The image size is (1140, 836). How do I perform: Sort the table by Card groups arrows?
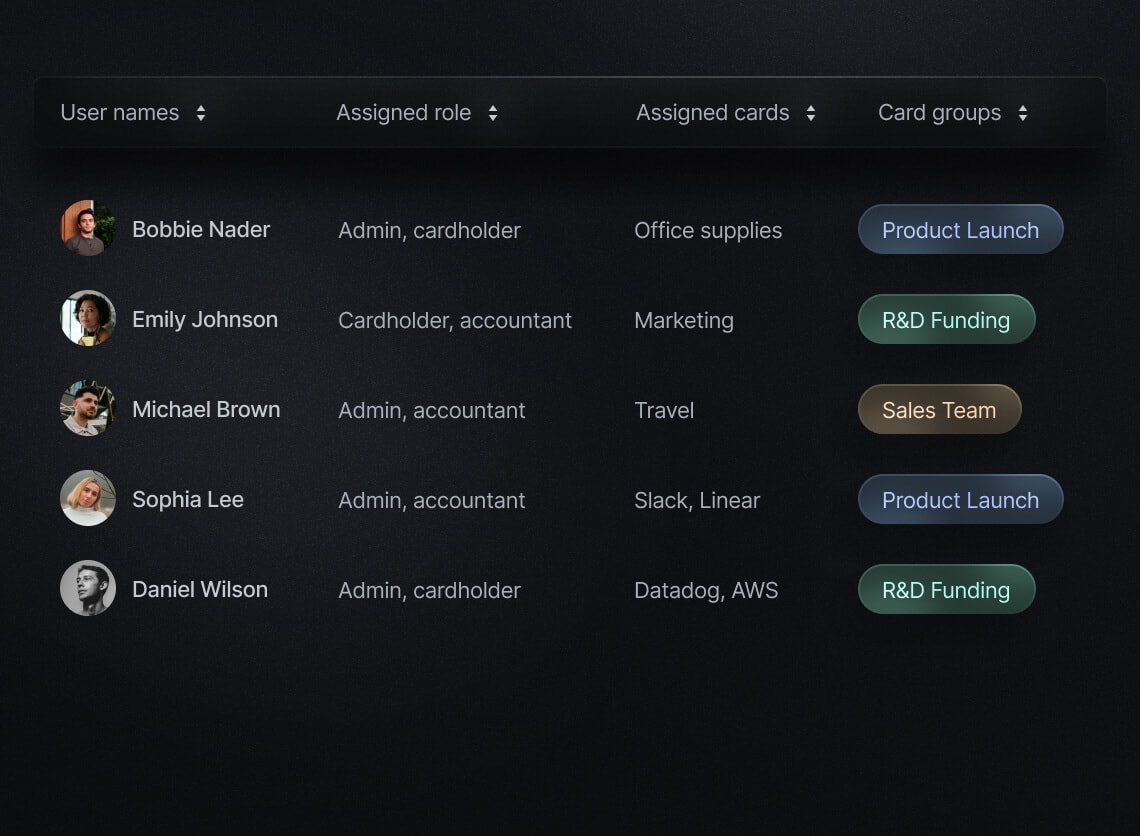click(x=1022, y=113)
